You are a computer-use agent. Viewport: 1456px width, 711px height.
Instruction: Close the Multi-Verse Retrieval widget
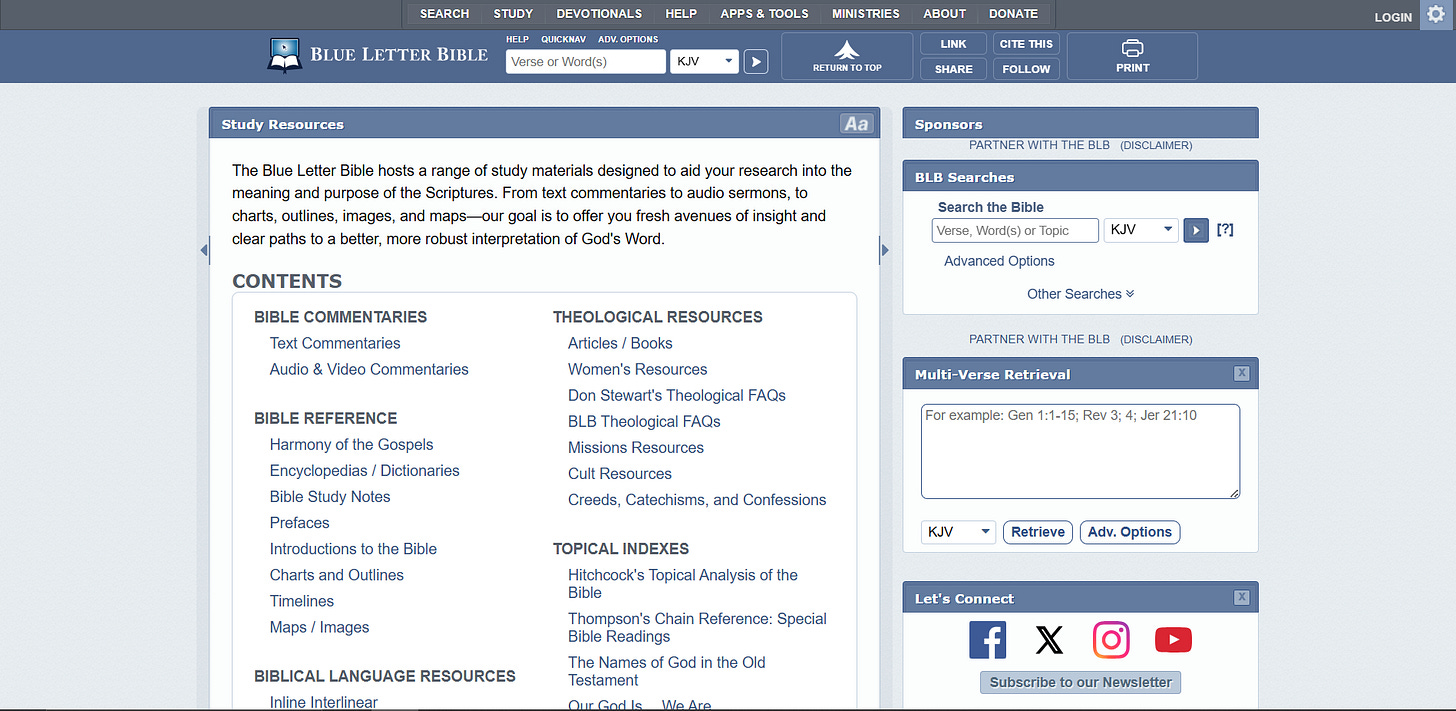coord(1242,373)
